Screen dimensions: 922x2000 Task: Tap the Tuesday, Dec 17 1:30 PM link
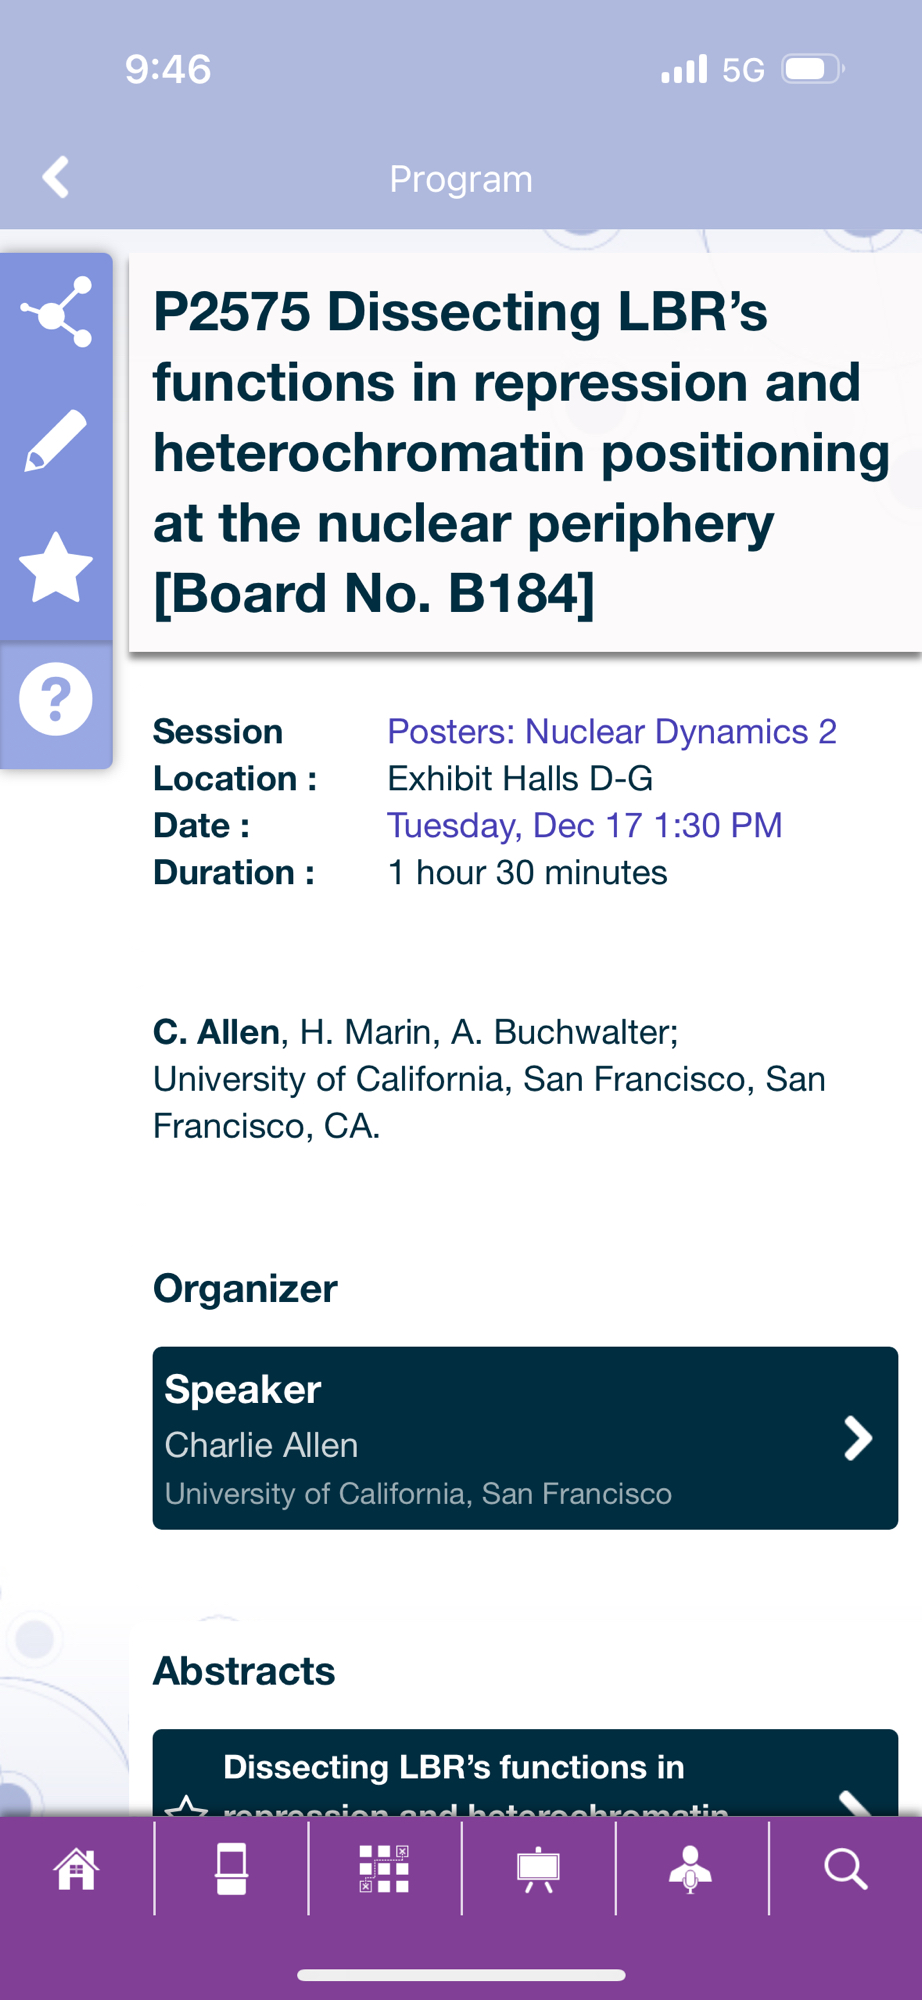click(x=584, y=826)
